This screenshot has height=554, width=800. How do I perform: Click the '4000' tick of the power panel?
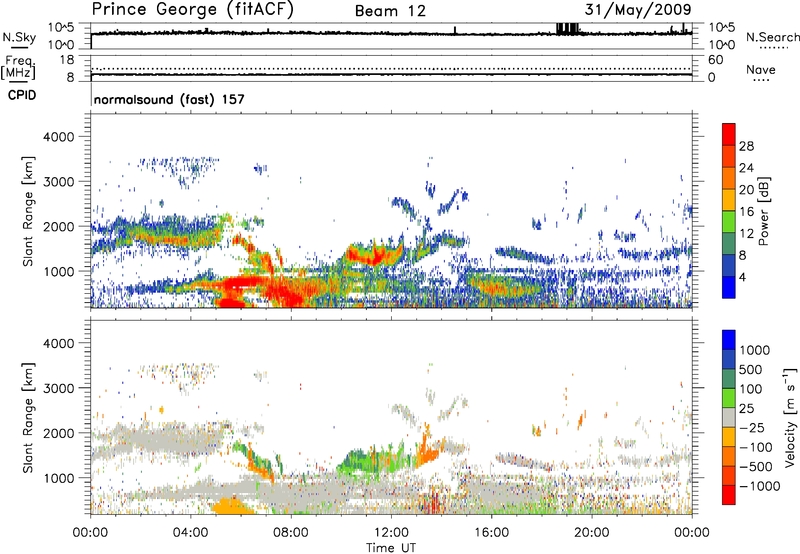60,137
